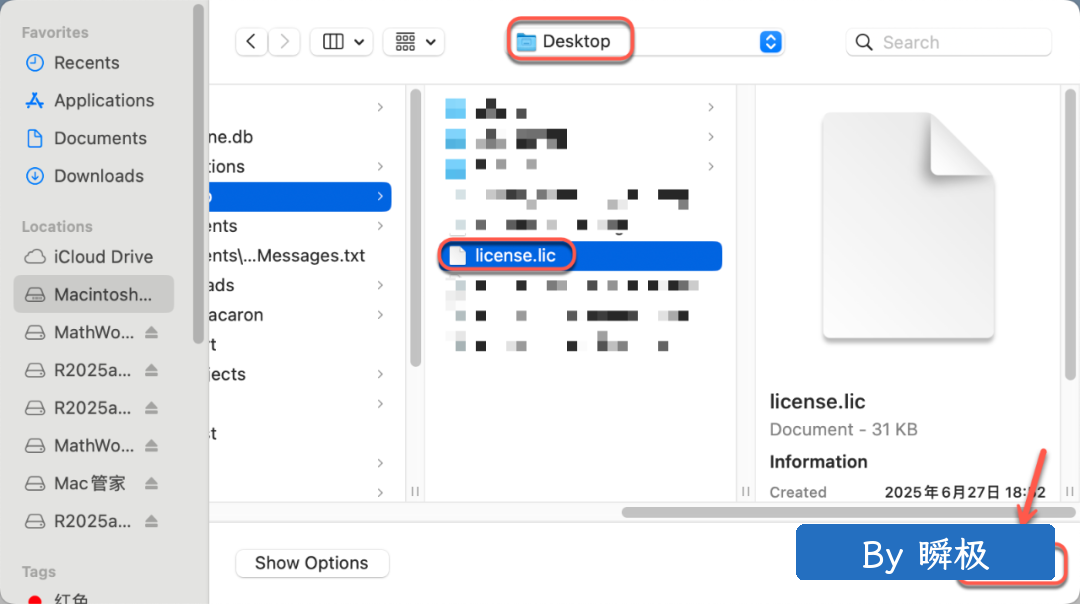
Task: Go to Documents in the sidebar
Action: tap(100, 139)
